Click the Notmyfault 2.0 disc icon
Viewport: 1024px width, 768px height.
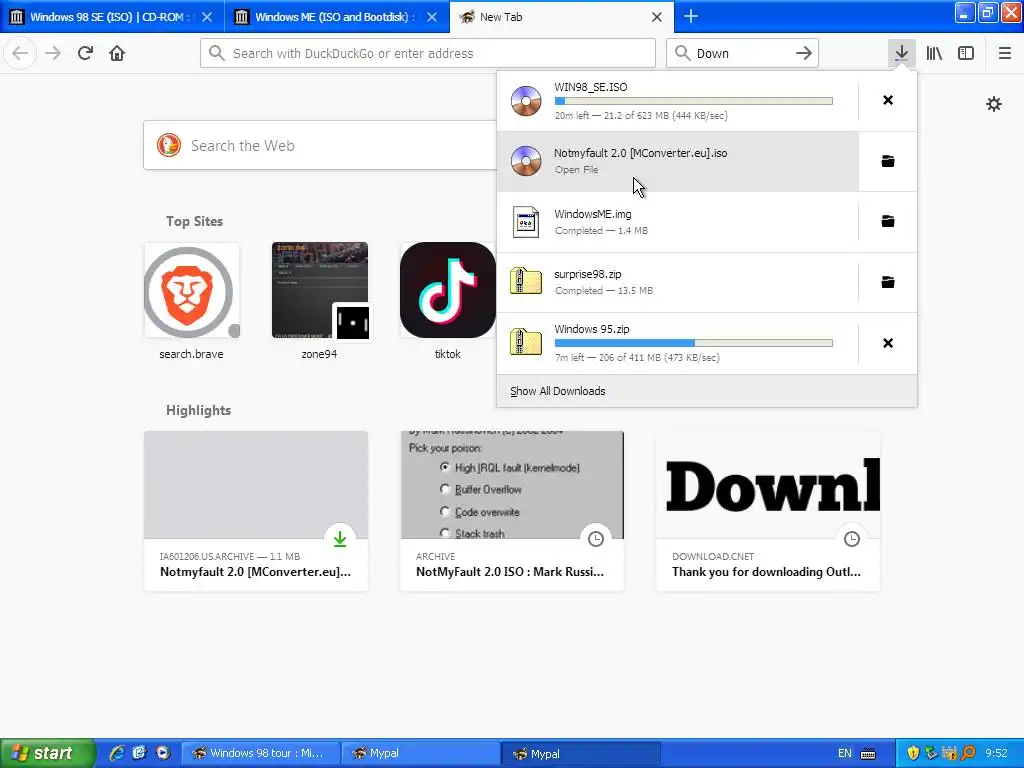point(526,161)
